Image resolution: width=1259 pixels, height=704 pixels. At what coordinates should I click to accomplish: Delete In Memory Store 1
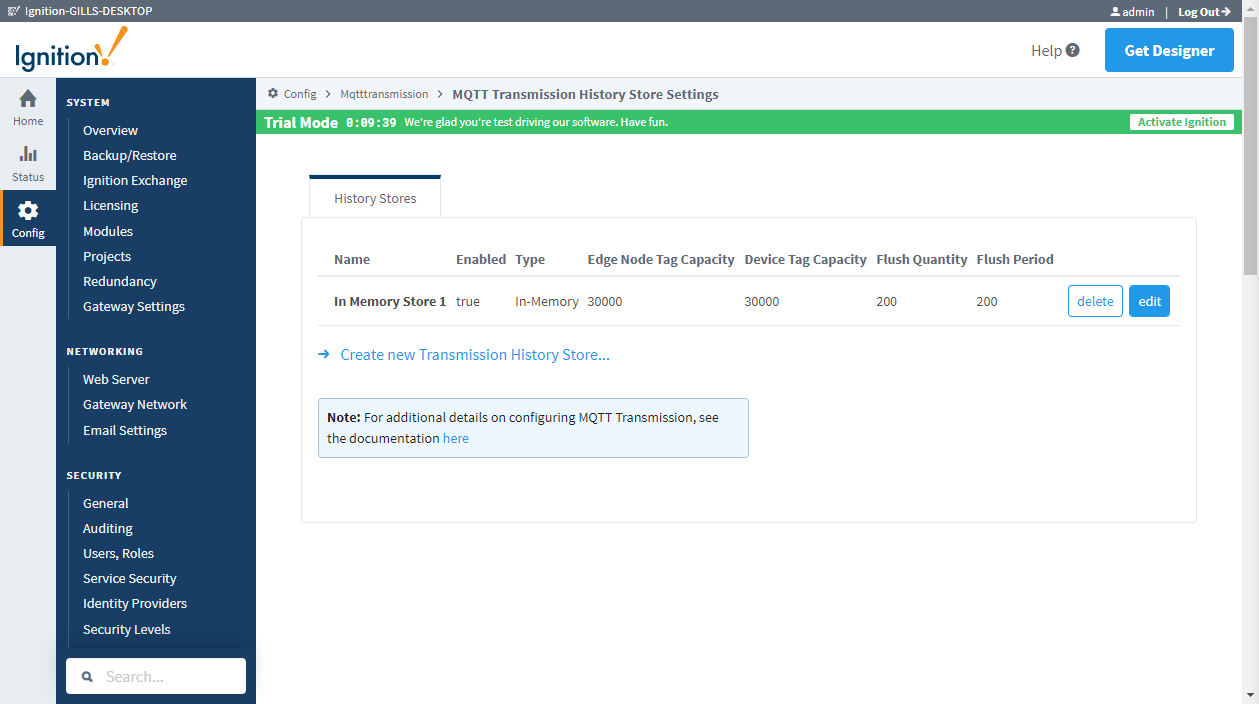coord(1095,301)
